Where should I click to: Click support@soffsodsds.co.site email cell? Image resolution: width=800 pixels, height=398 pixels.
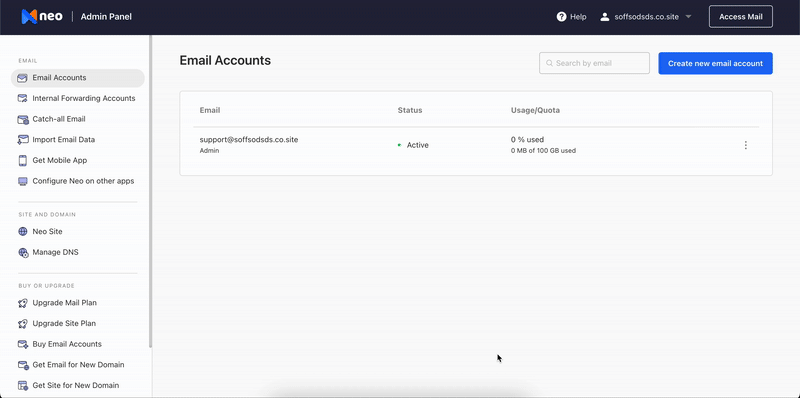pos(248,140)
